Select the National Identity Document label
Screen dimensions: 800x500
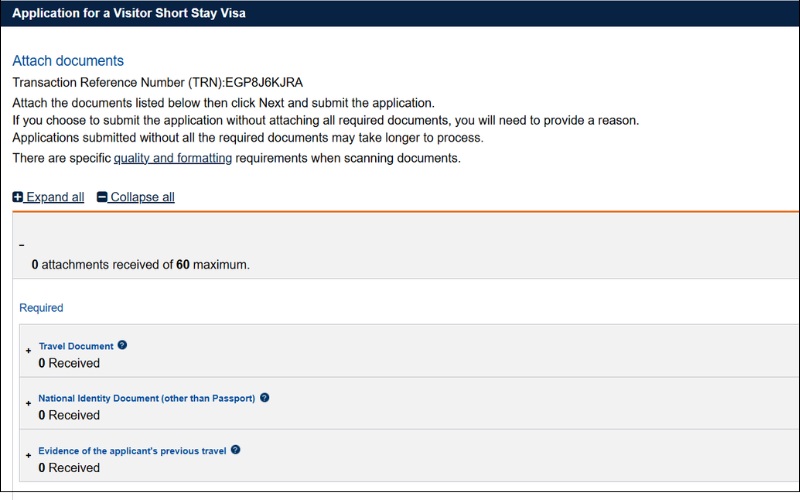(146, 398)
